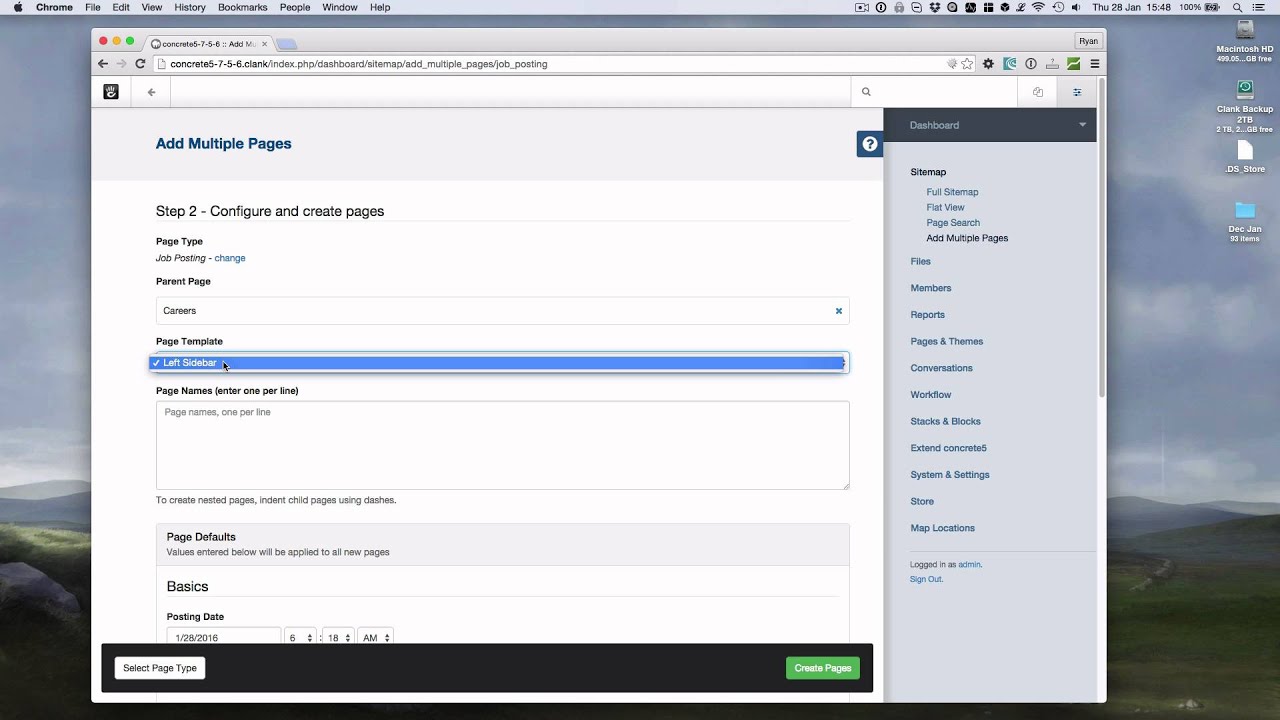Reload the page in Chrome
This screenshot has height=720, width=1280.
pos(140,64)
